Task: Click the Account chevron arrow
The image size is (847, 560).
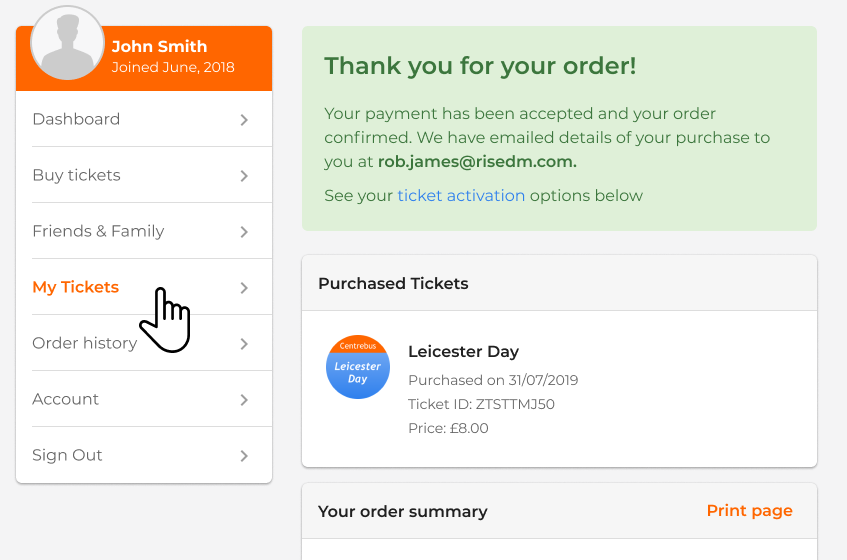Action: tap(244, 400)
